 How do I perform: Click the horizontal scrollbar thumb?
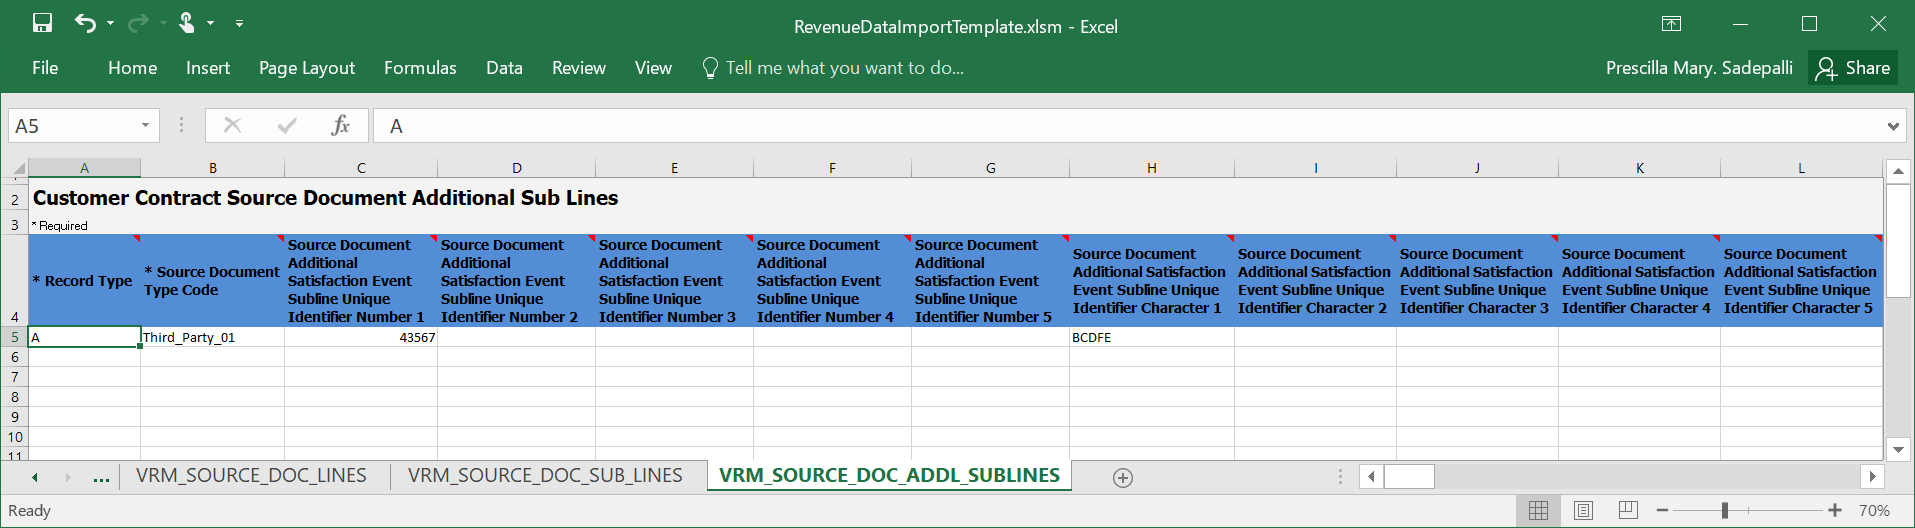coord(1409,477)
